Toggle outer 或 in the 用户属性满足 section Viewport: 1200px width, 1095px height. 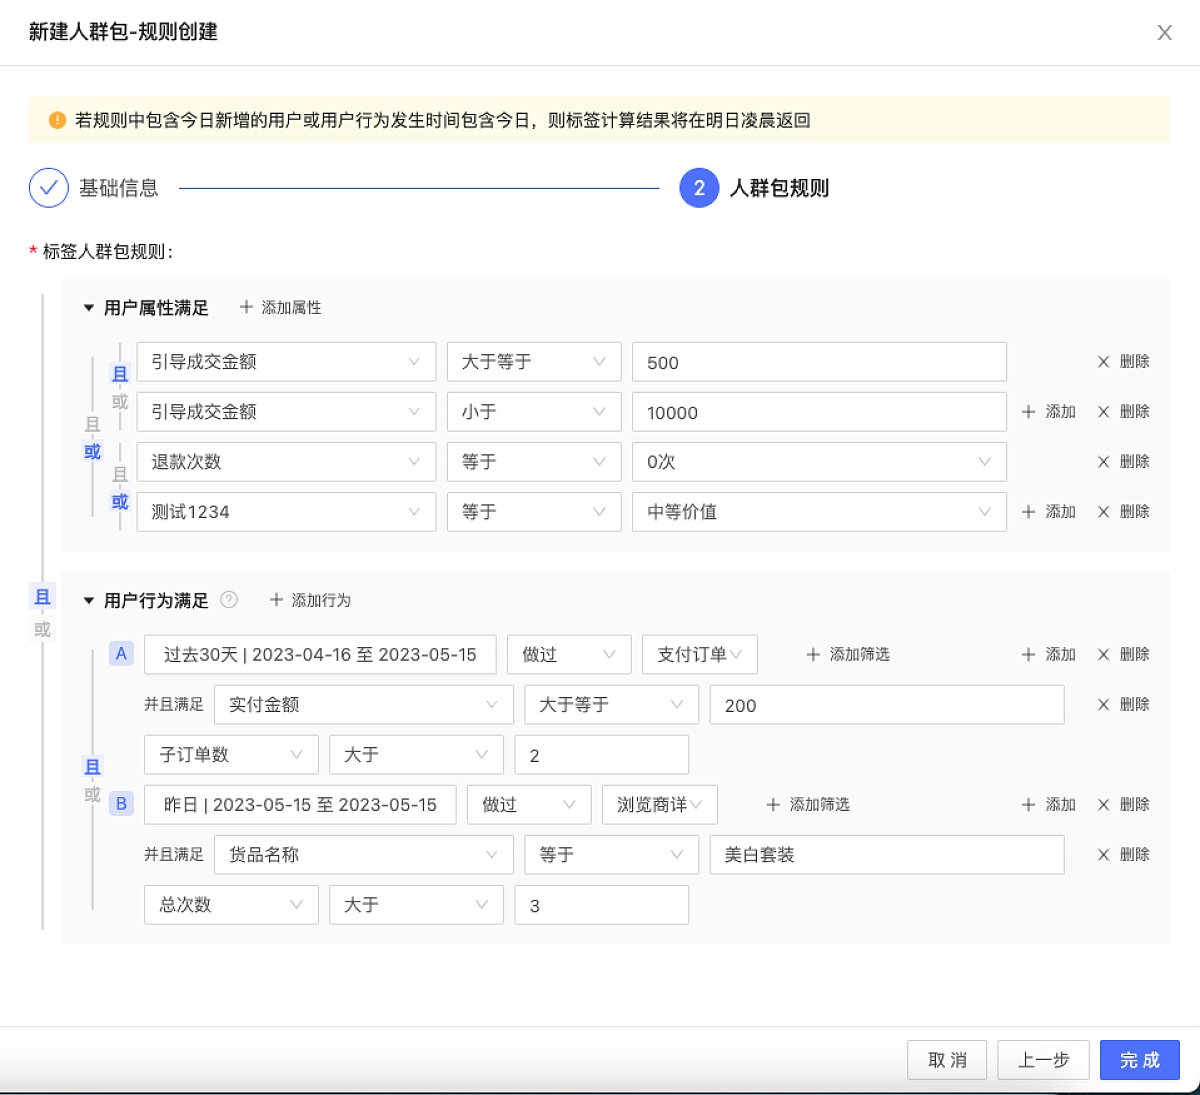(x=92, y=452)
